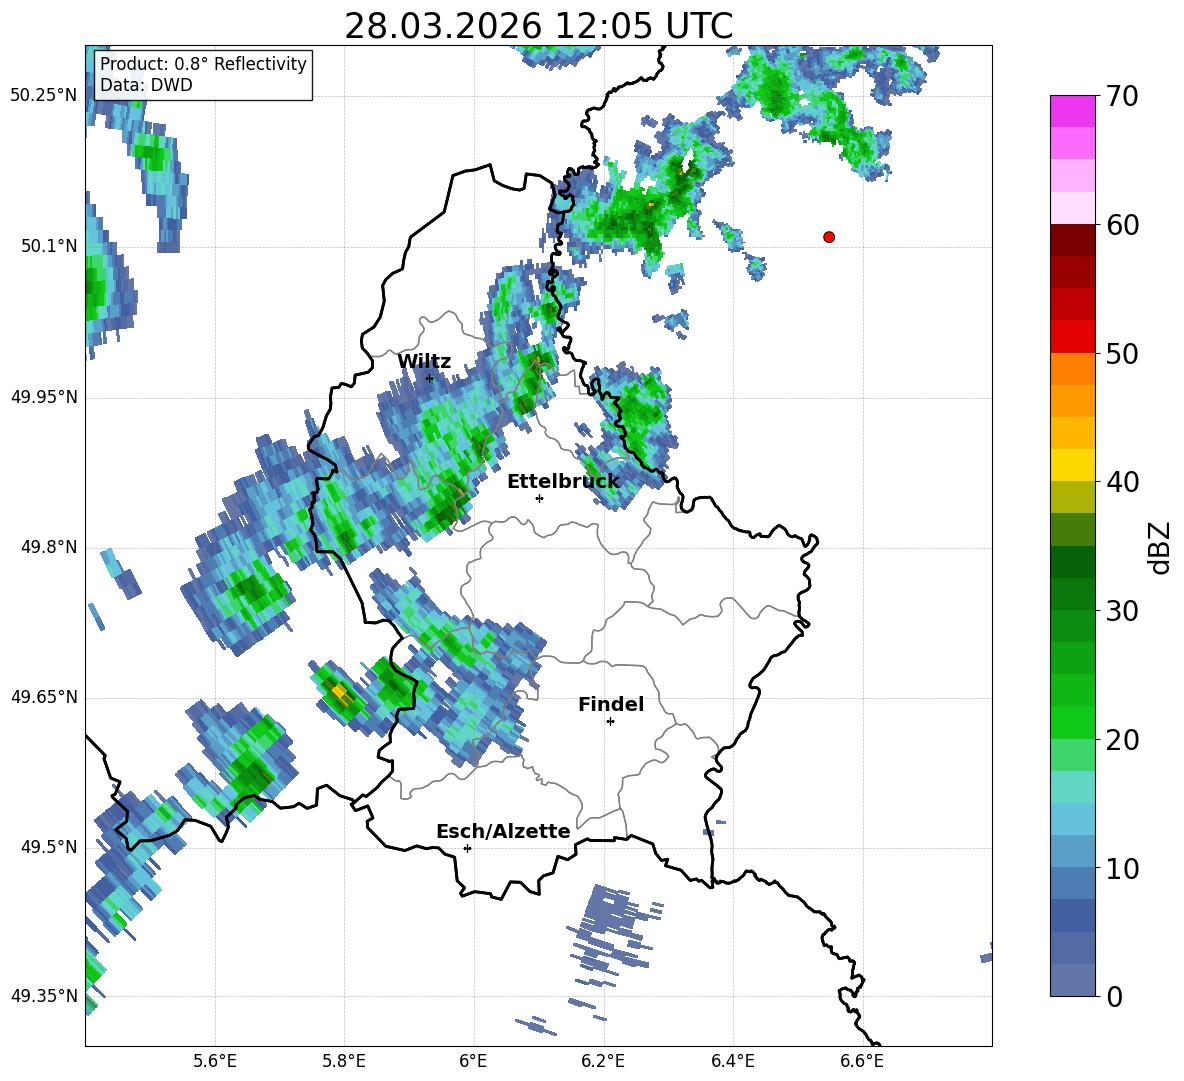Pick the bright green colorbar segment at 20
Image resolution: width=1184 pixels, height=1081 pixels.
coord(1072,722)
